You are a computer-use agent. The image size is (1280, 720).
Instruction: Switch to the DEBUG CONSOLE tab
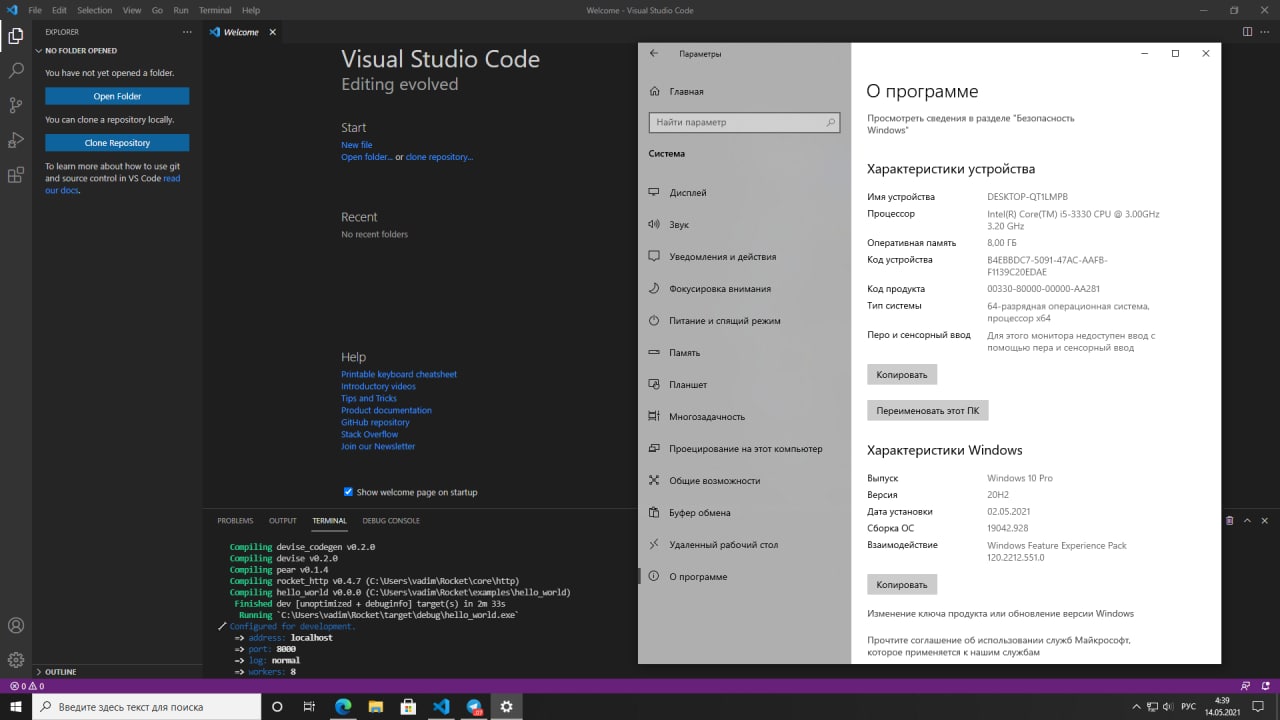point(391,521)
